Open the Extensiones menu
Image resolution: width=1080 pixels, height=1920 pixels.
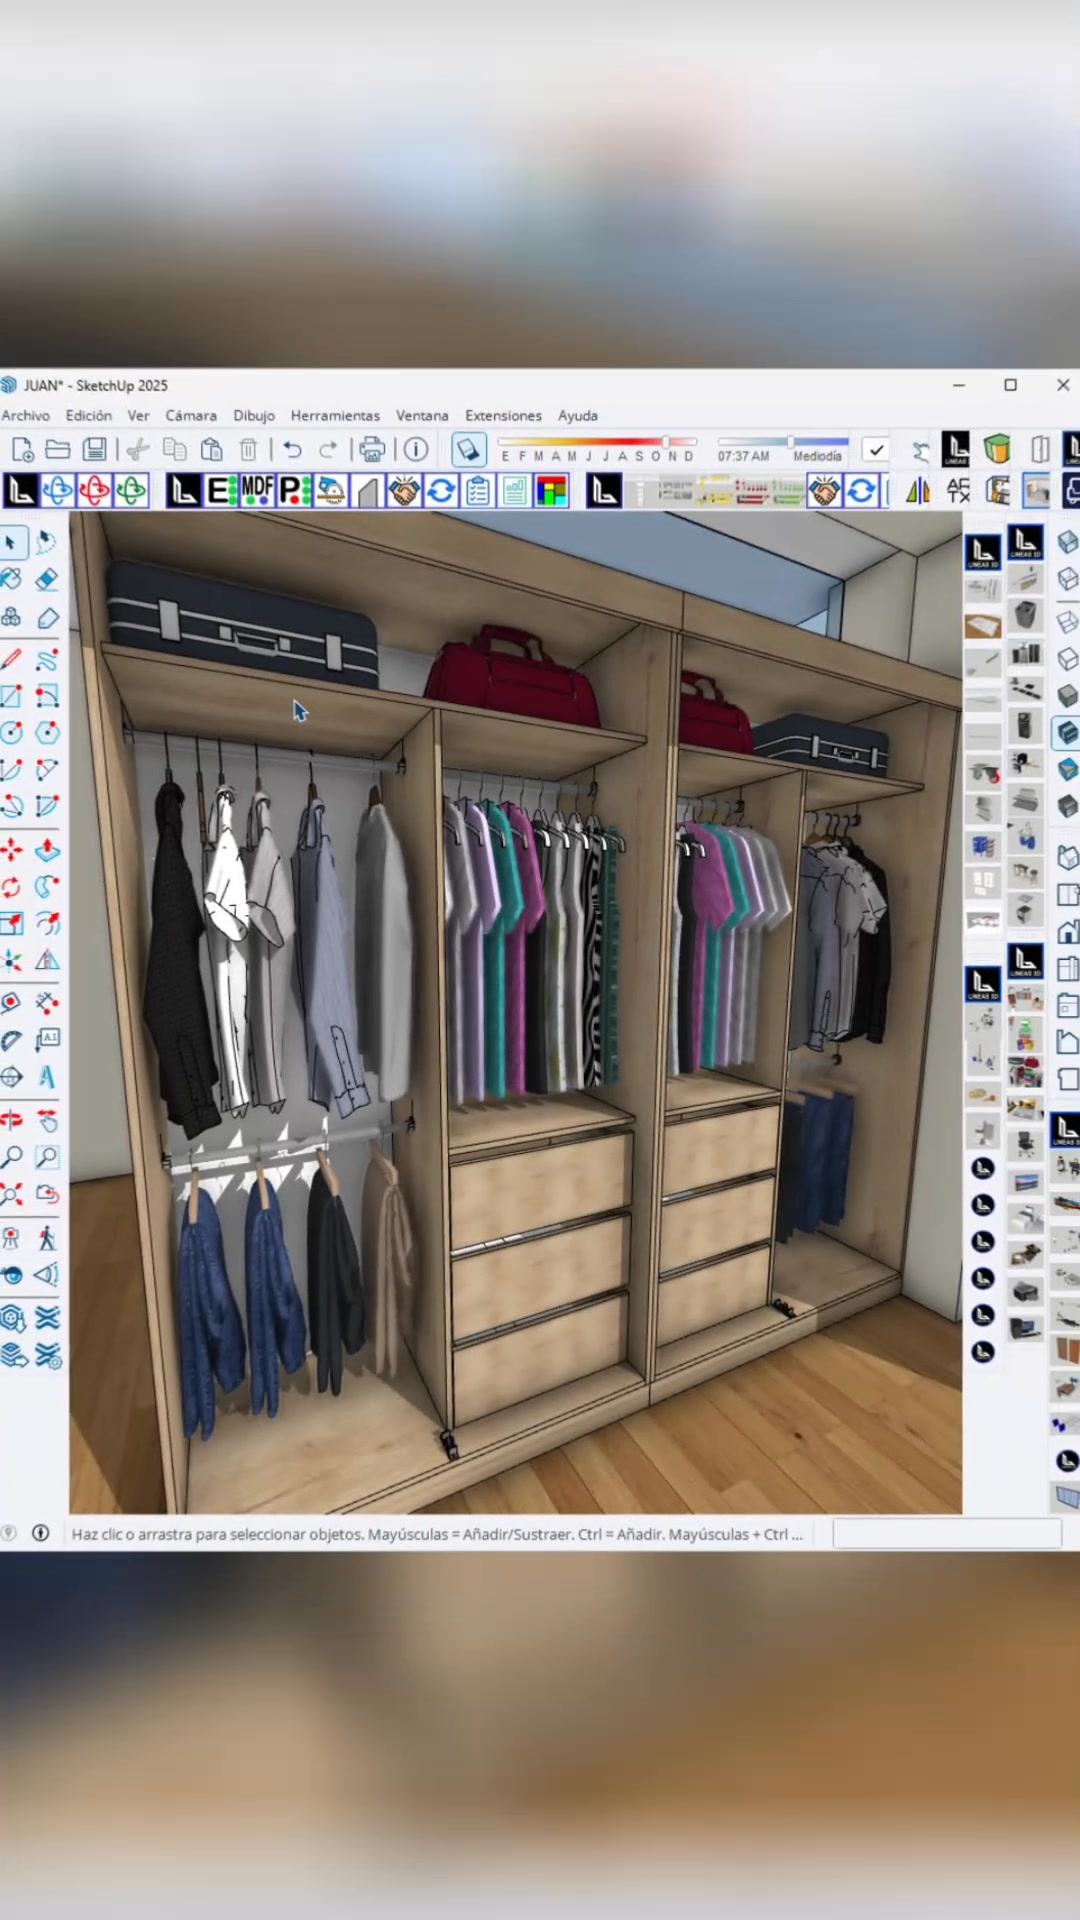click(503, 415)
